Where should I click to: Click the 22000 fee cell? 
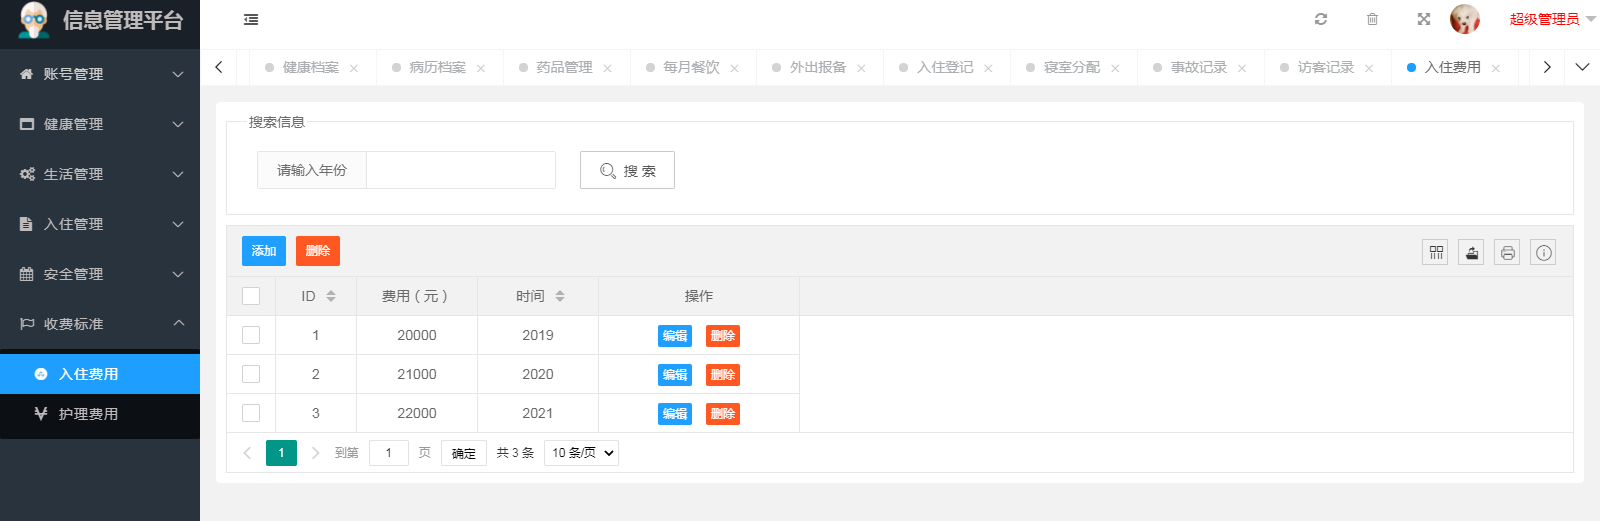pos(417,413)
